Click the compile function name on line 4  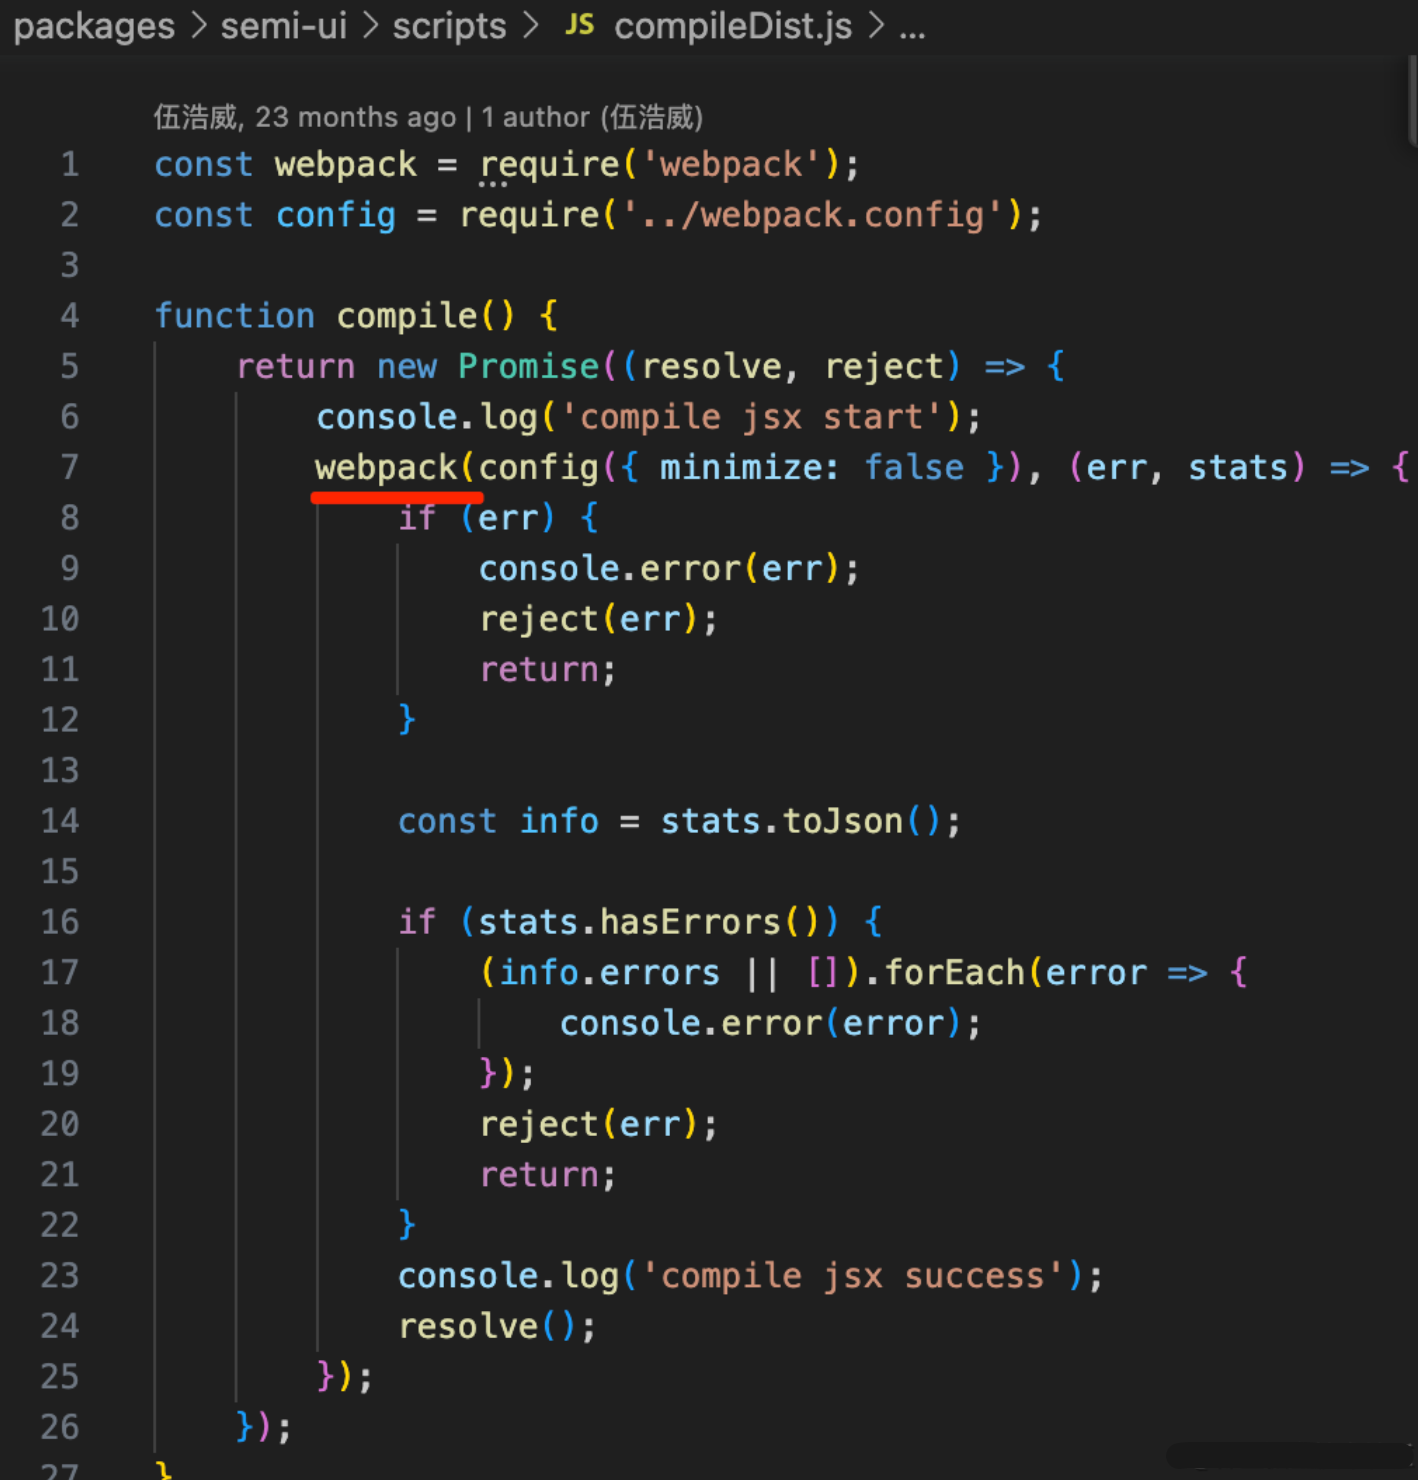(407, 316)
